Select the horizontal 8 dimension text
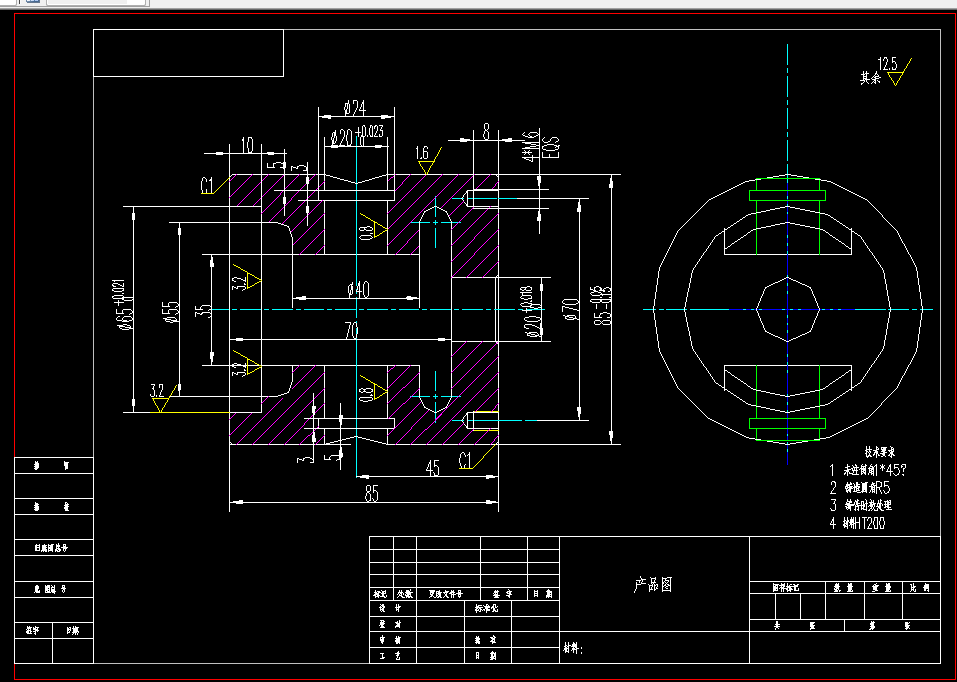 click(x=486, y=132)
